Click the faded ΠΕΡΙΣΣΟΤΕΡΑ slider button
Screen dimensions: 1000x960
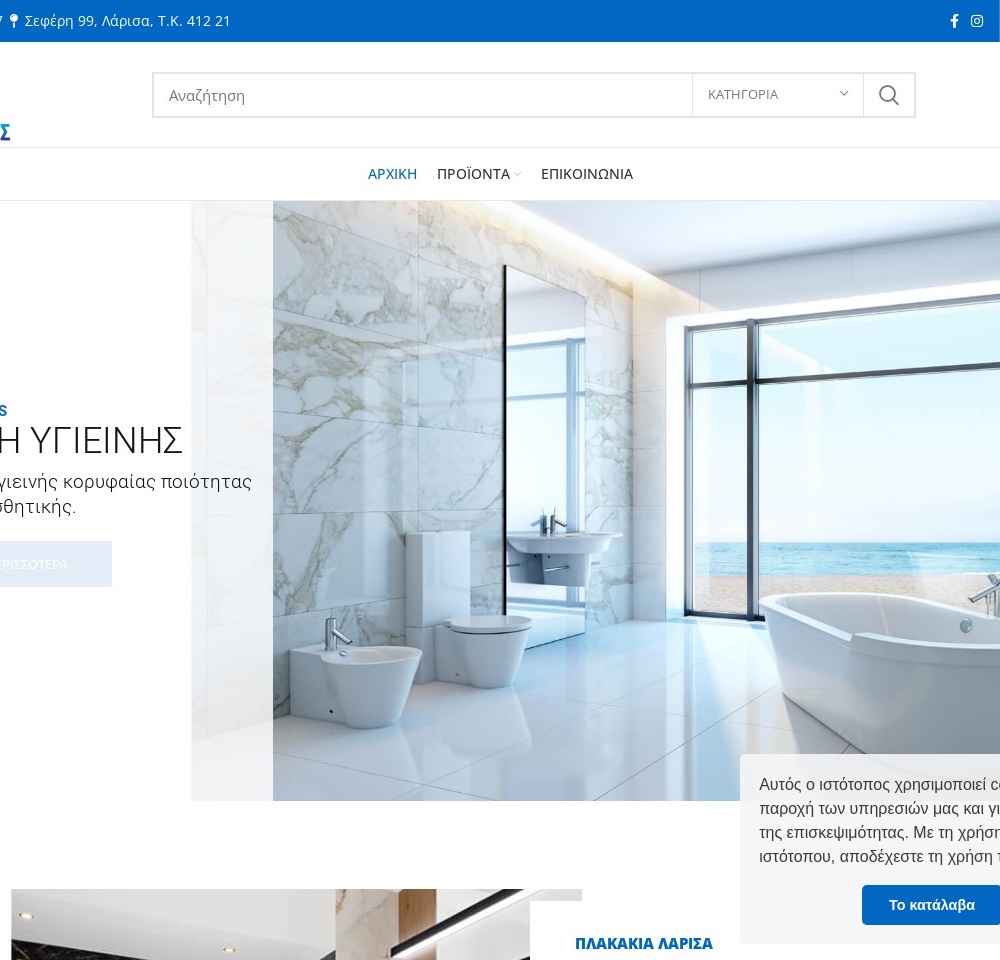(54, 564)
